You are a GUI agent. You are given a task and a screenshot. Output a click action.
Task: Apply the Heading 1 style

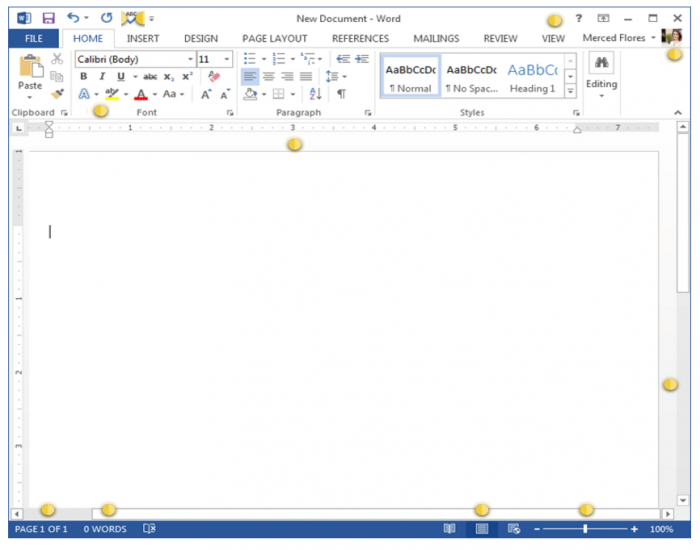(x=533, y=77)
